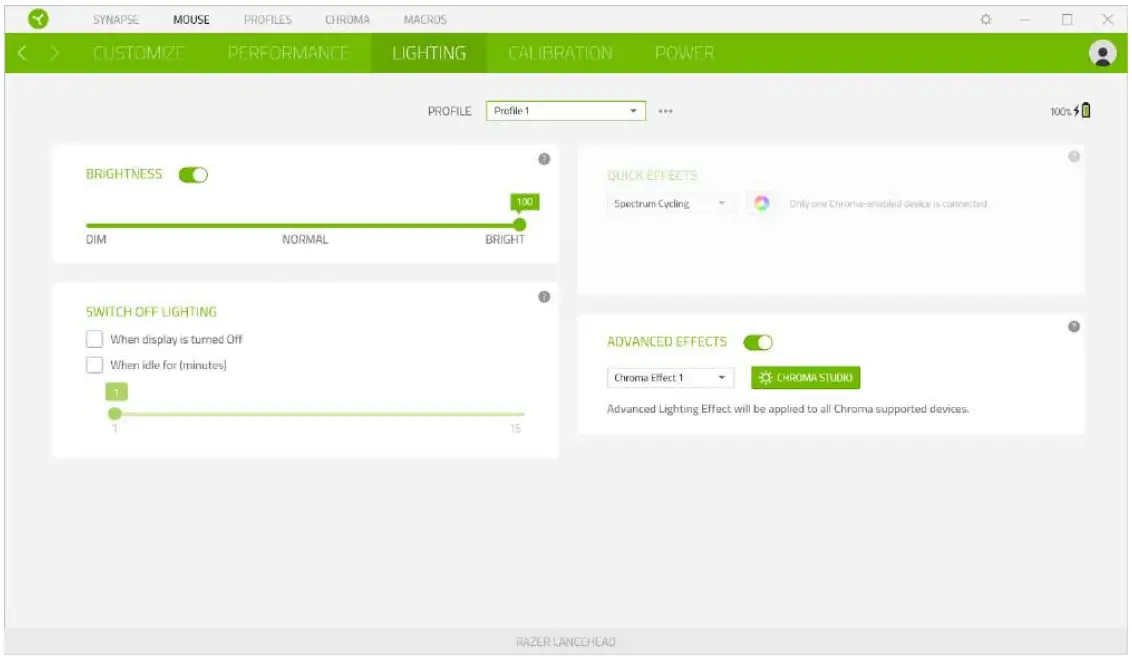This screenshot has width=1132, height=659.
Task: Click the Spectrum Cycling color wheel icon
Action: [x=761, y=204]
